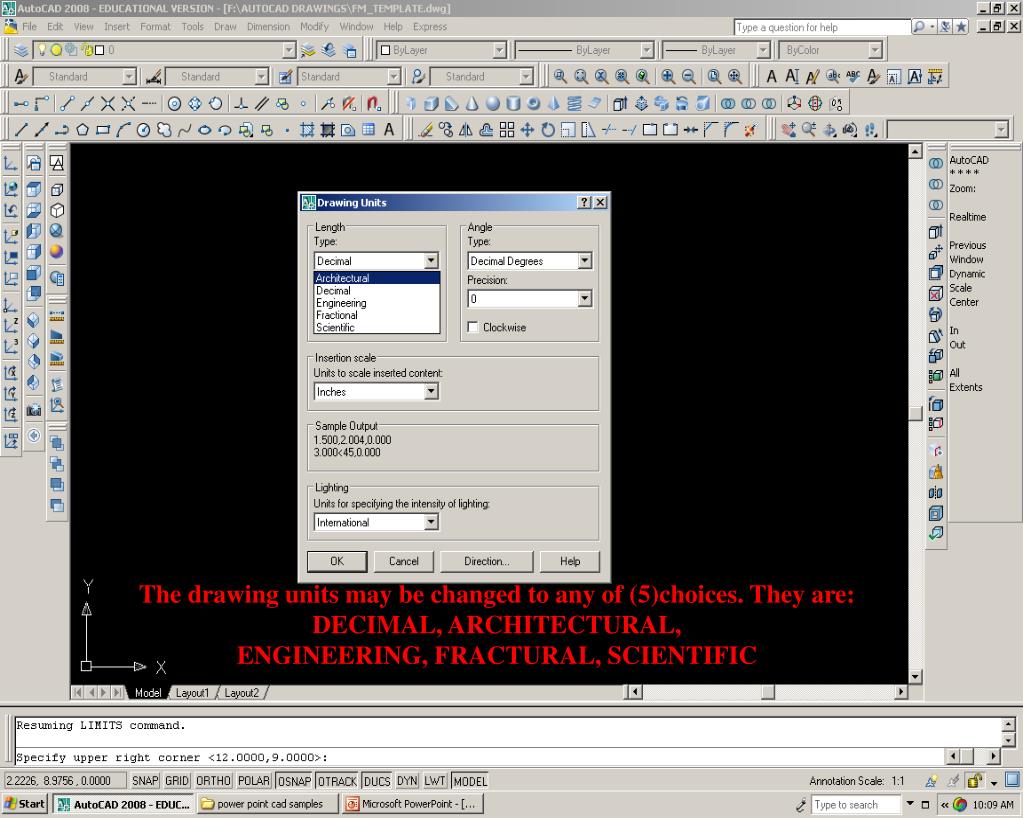Choose Architectural in the length type list
This screenshot has width=1023, height=818.
pyautogui.click(x=376, y=278)
